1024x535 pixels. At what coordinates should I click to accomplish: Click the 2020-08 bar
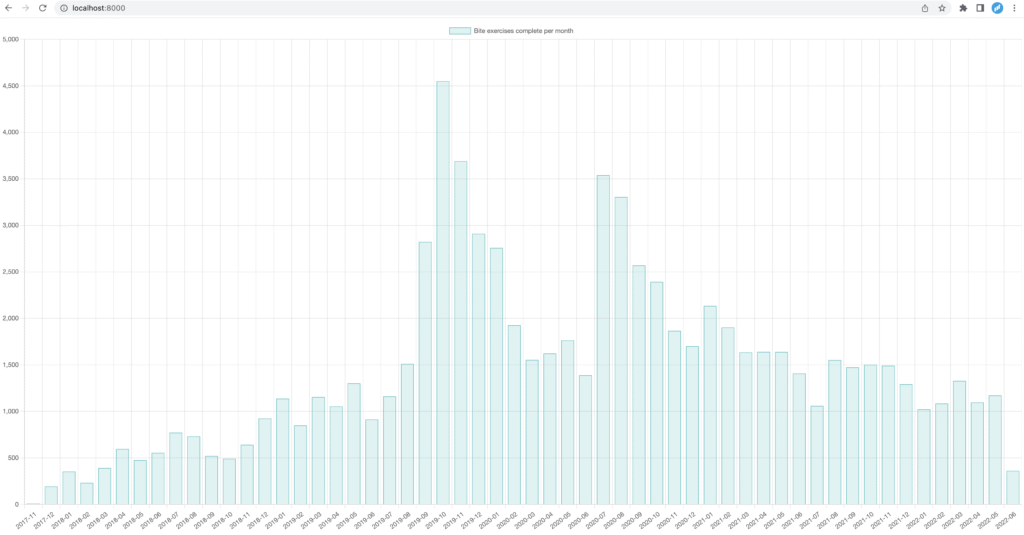[x=621, y=350]
